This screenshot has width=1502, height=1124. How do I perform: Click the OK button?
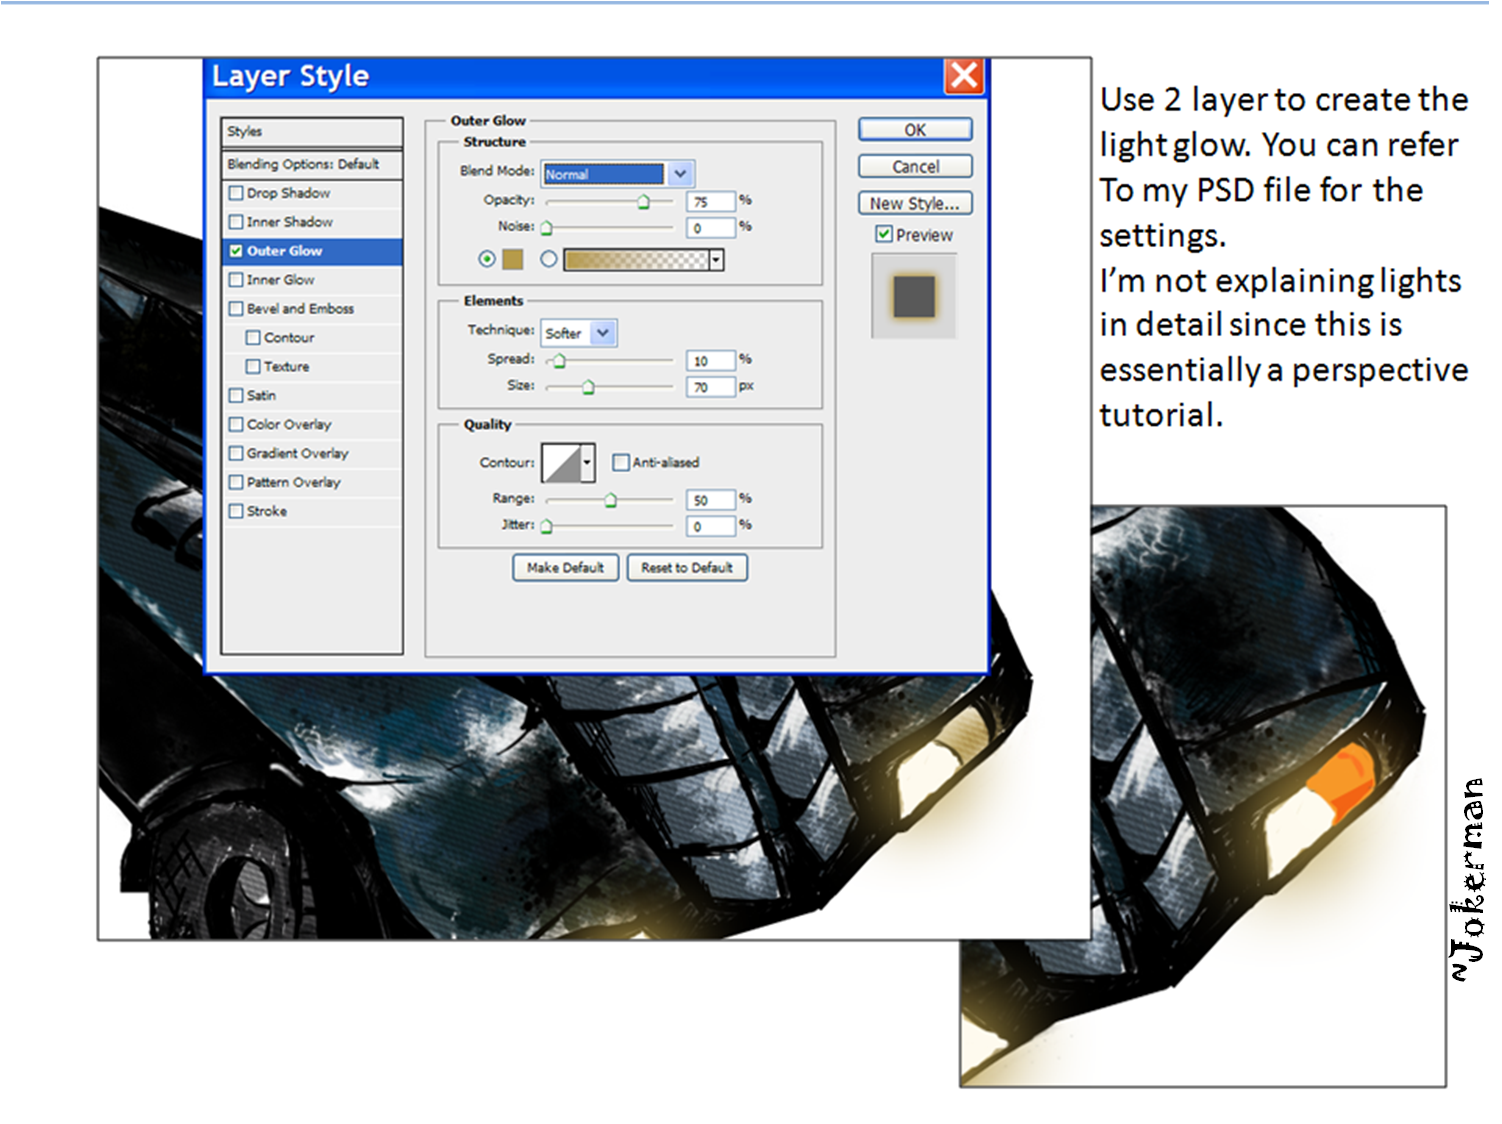point(914,130)
